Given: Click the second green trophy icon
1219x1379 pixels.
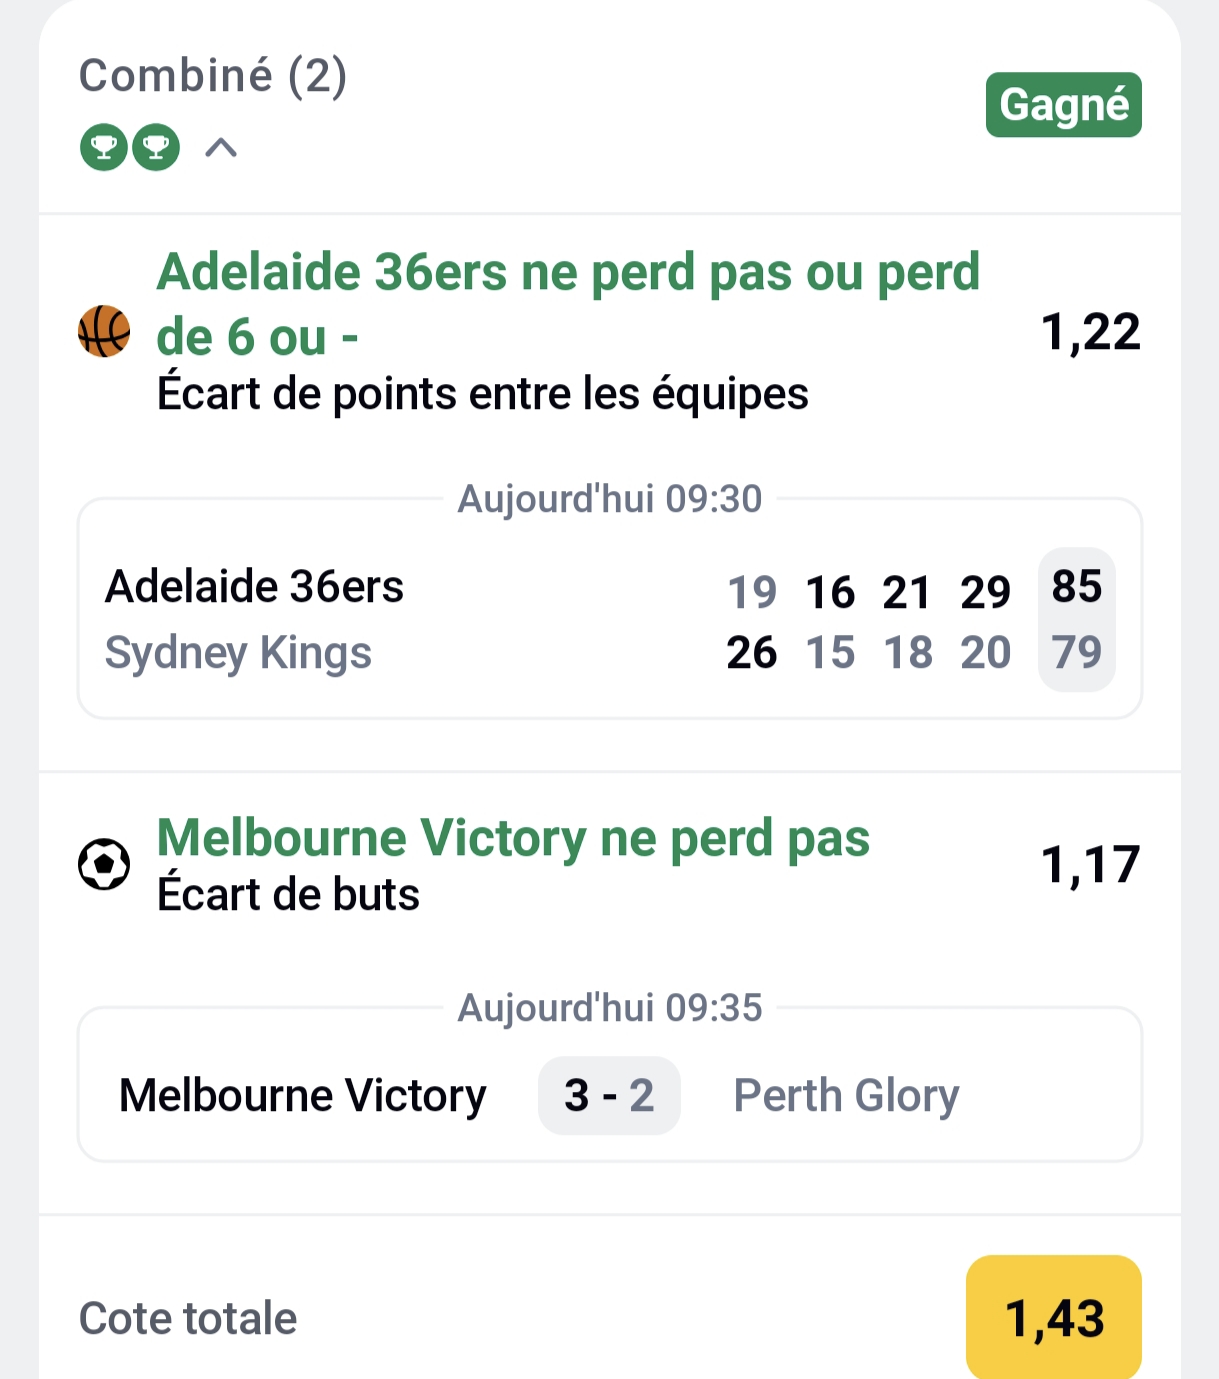Looking at the screenshot, I should tap(156, 148).
